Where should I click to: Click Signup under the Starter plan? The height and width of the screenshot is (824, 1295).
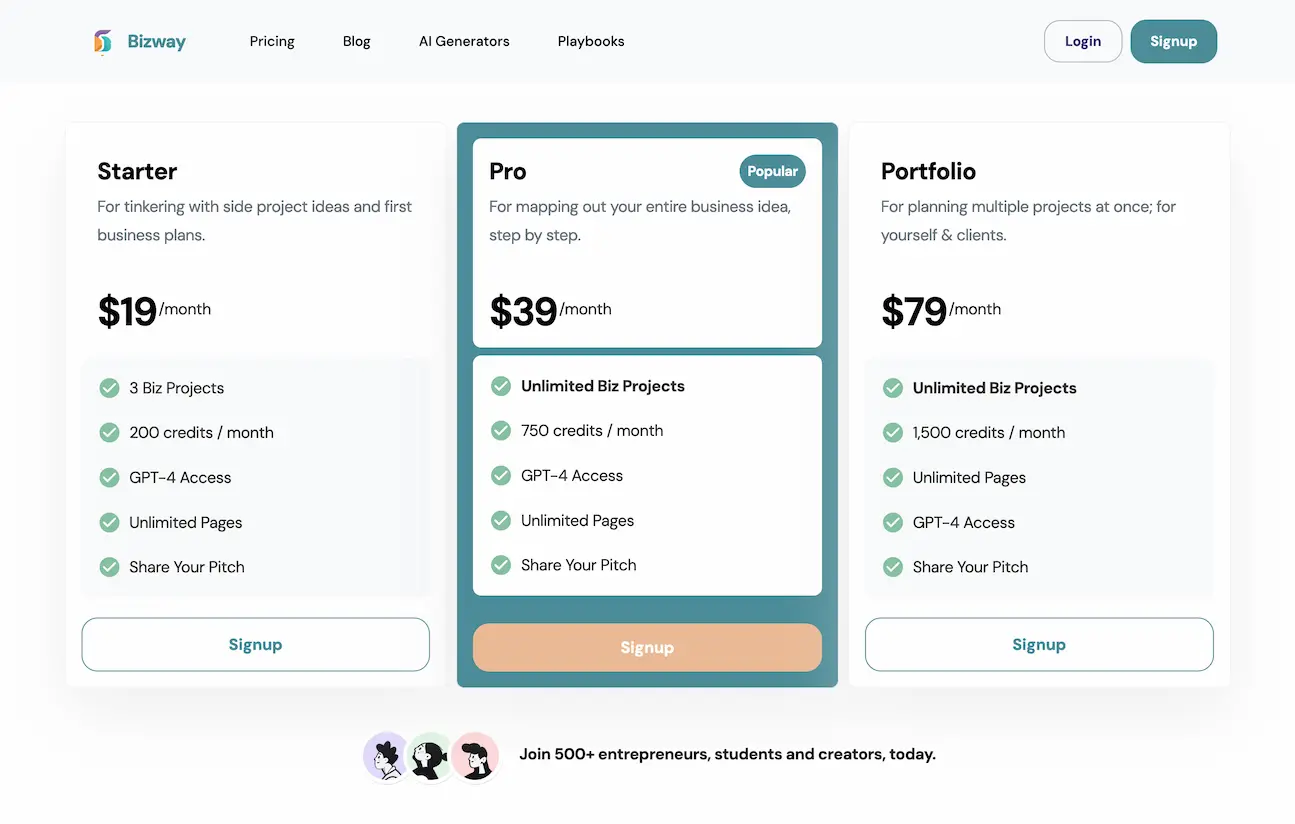255,644
